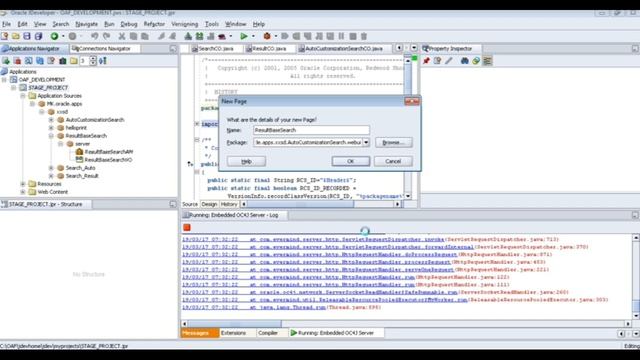Open dropdown arrow beside the Run icon

click(253, 36)
